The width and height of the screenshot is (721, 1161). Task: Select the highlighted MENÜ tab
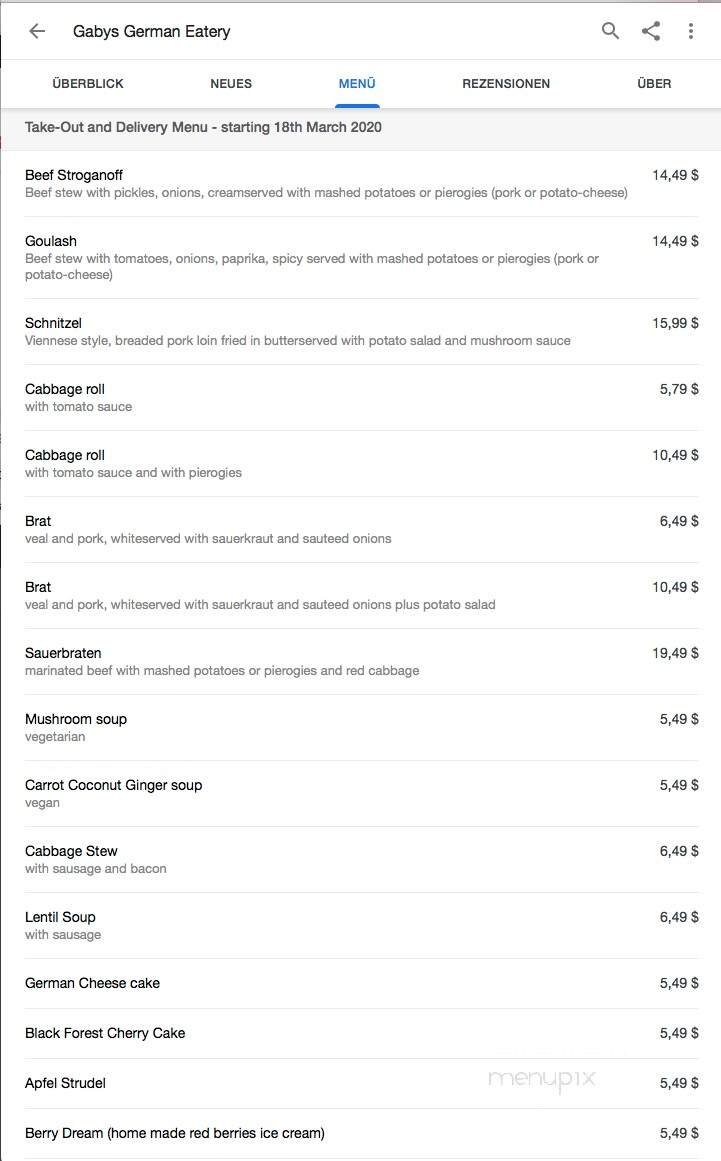pyautogui.click(x=357, y=84)
